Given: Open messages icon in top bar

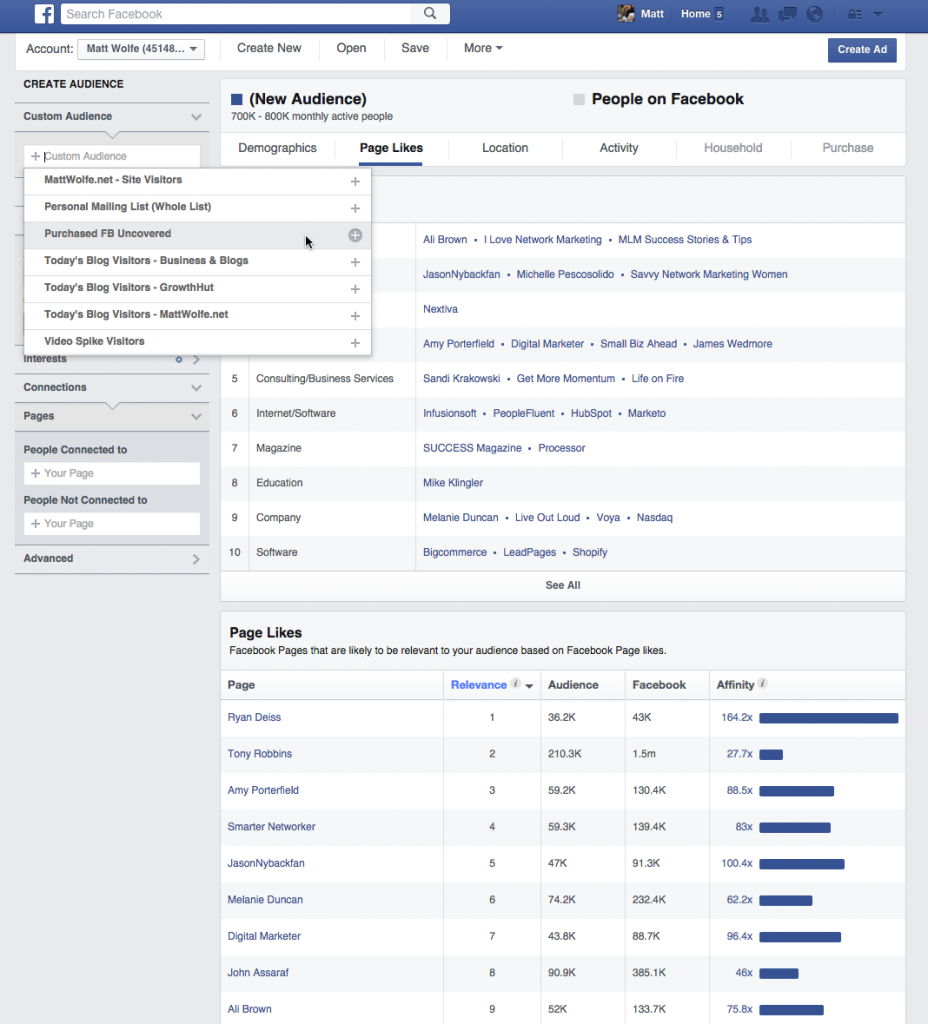Looking at the screenshot, I should 788,14.
